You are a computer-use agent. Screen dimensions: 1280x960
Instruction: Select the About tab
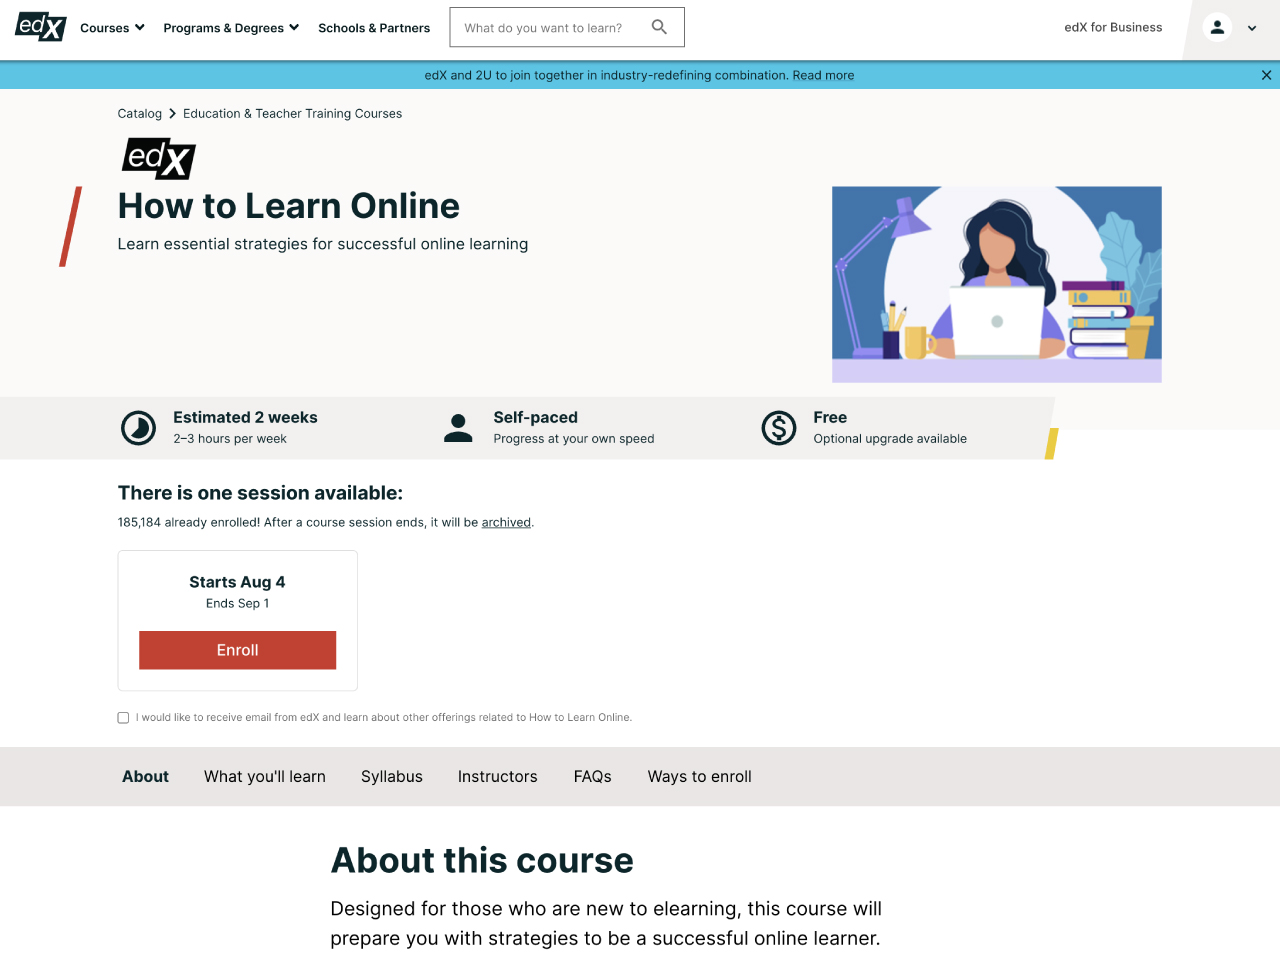(145, 776)
